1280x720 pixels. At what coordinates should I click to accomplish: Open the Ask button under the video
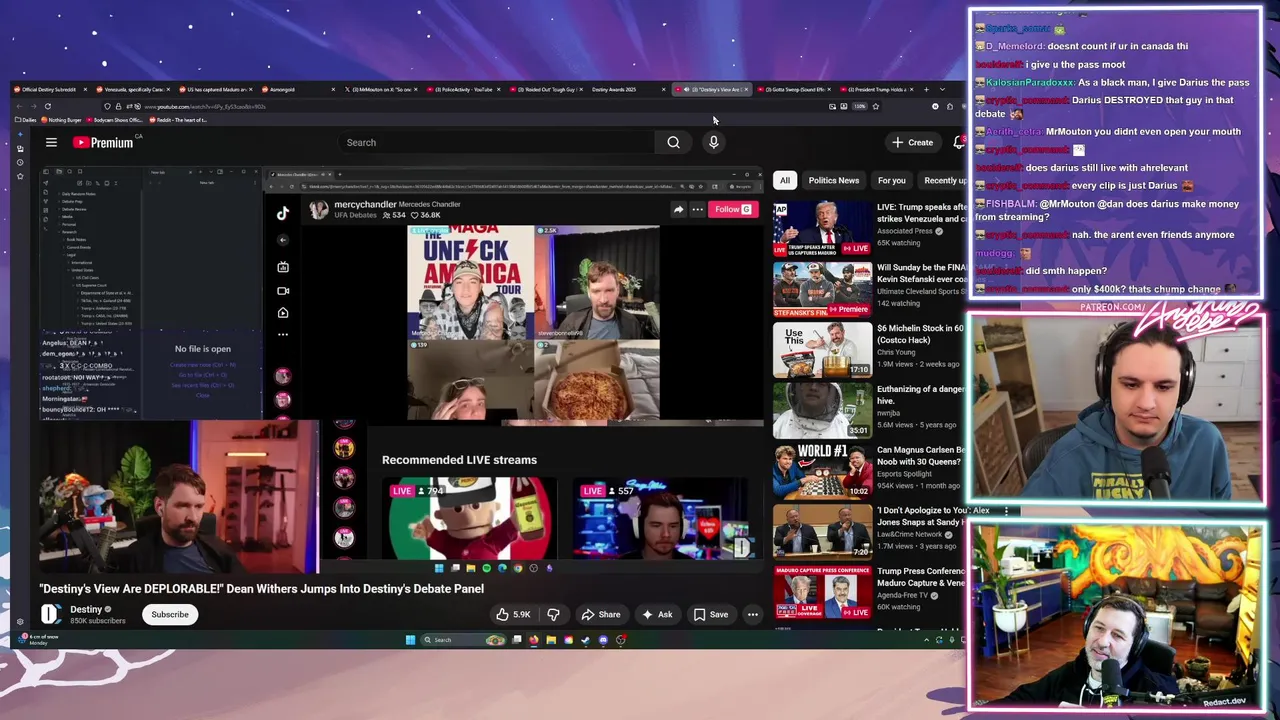tap(657, 615)
